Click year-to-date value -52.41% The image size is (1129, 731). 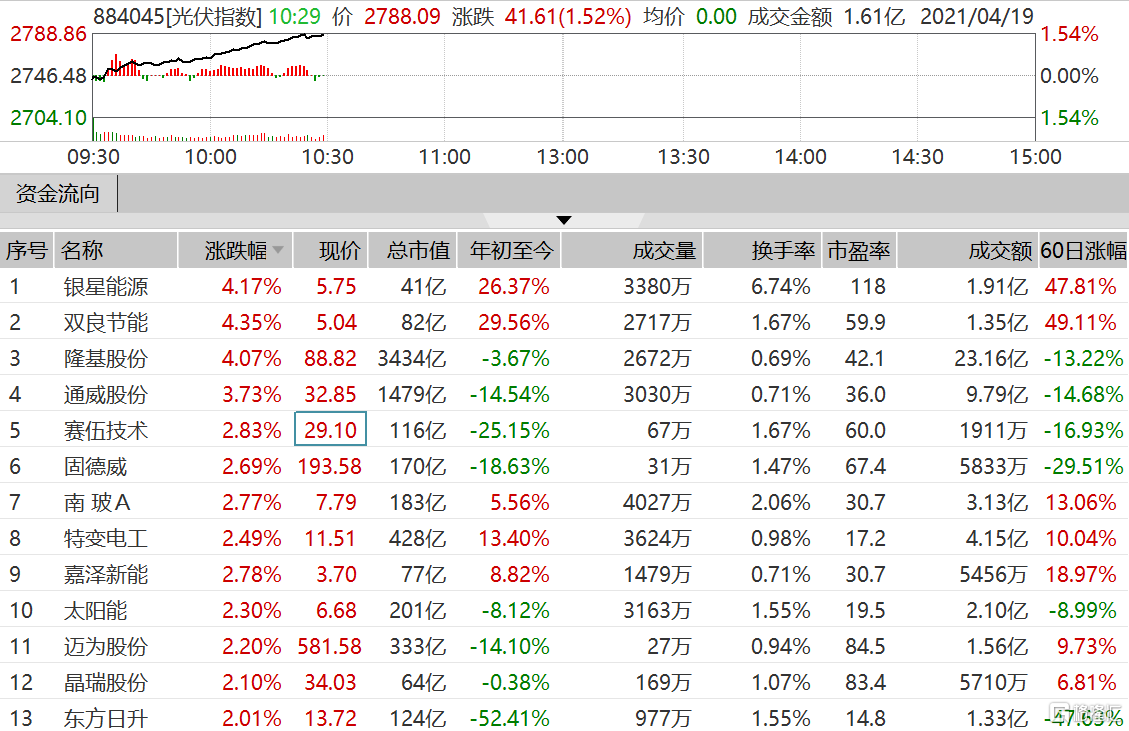pos(510,718)
